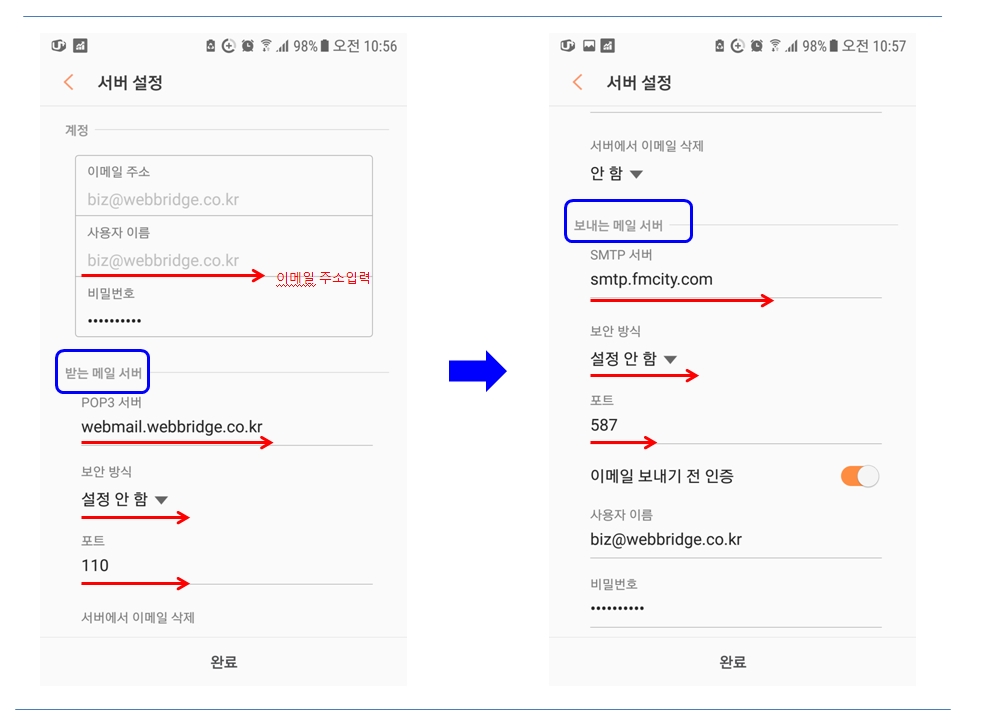Screen dimensions: 992x722
Task: Tap alarm icon in left status bar
Action: (248, 46)
